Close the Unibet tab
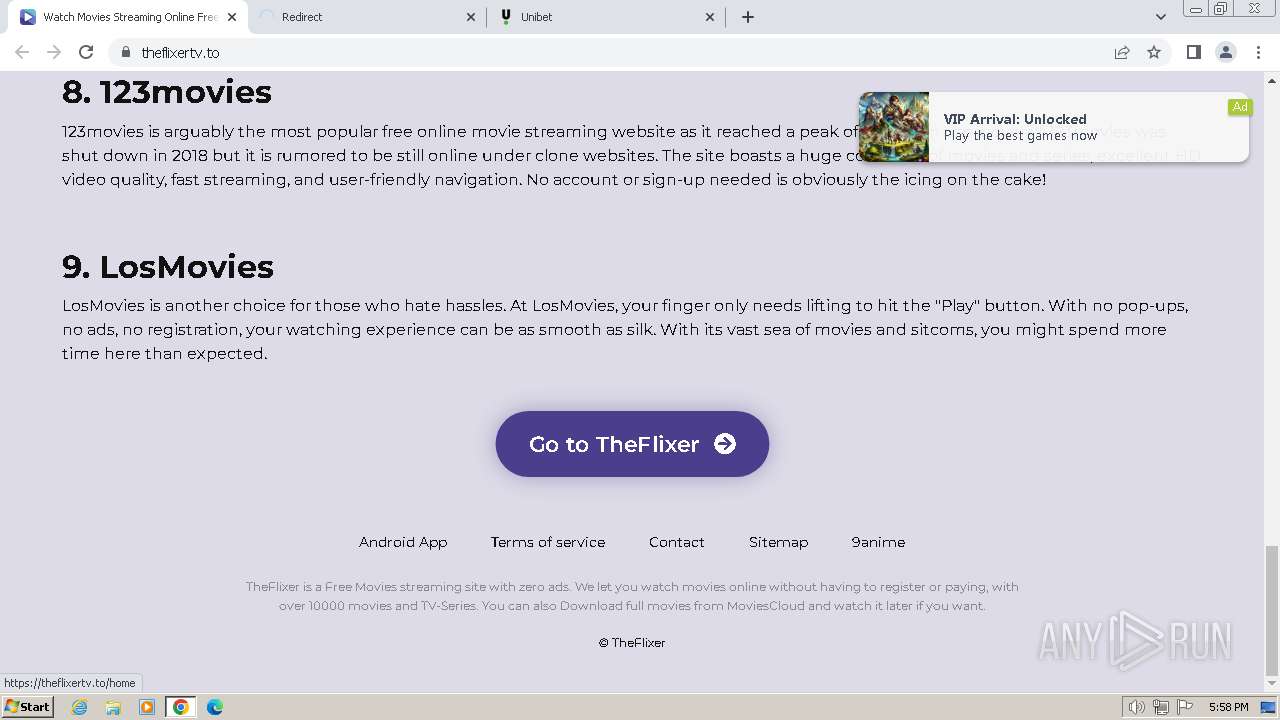The image size is (1280, 720). (x=710, y=17)
